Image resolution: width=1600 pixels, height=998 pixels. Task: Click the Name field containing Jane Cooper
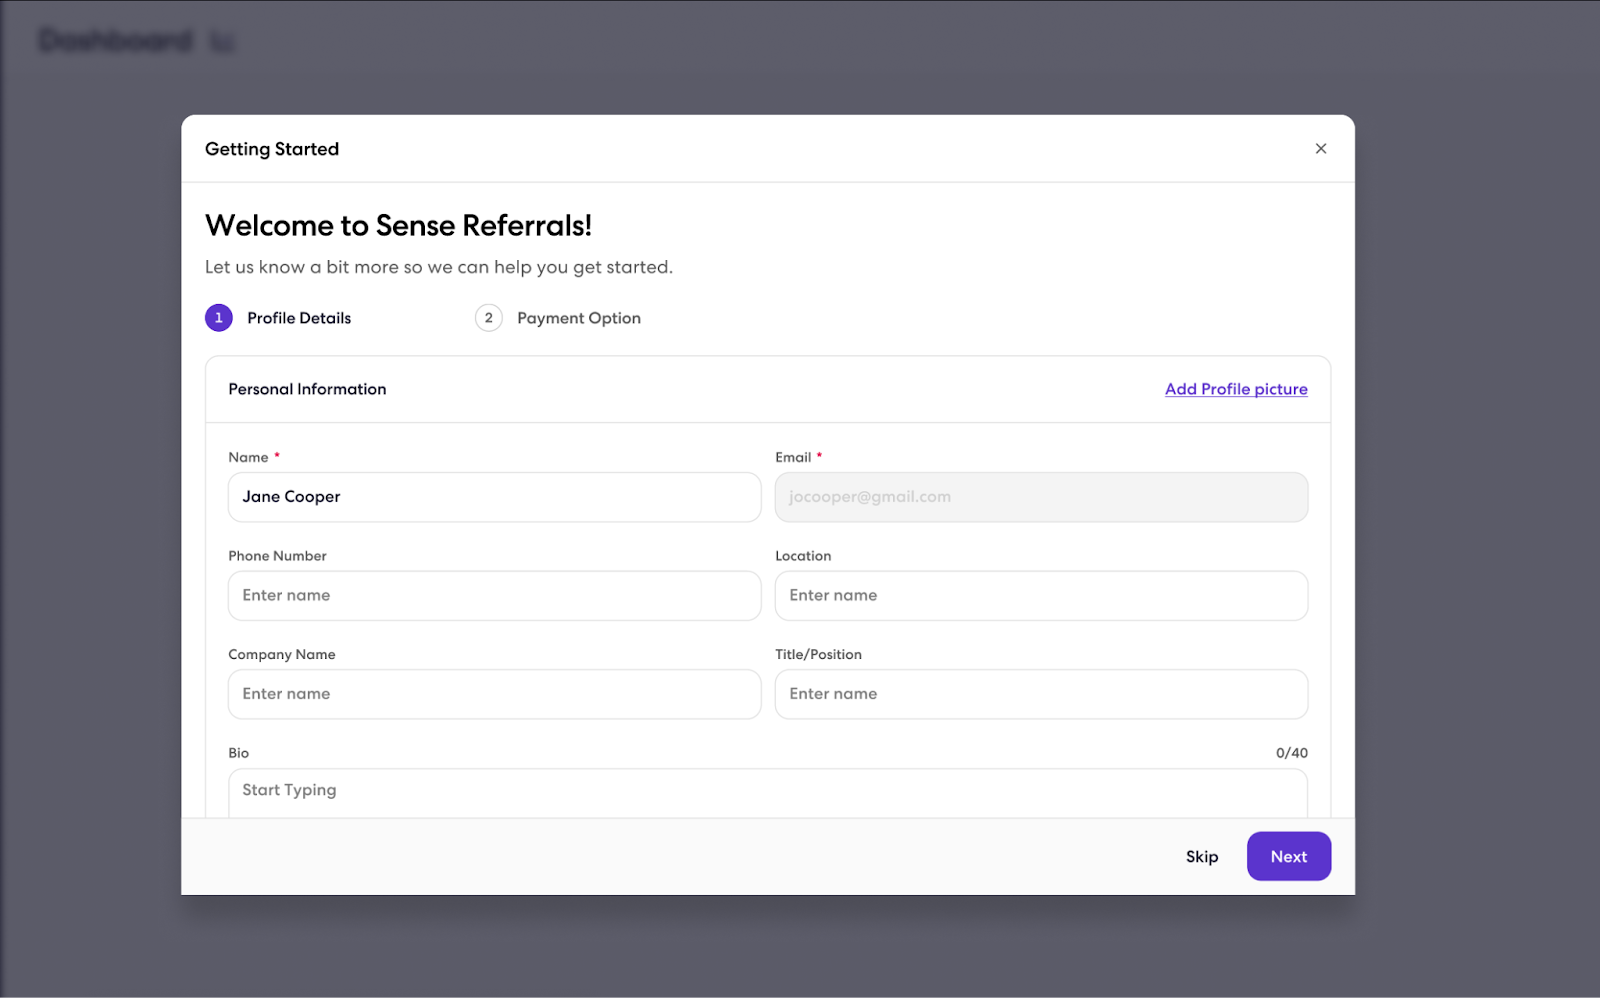point(494,497)
